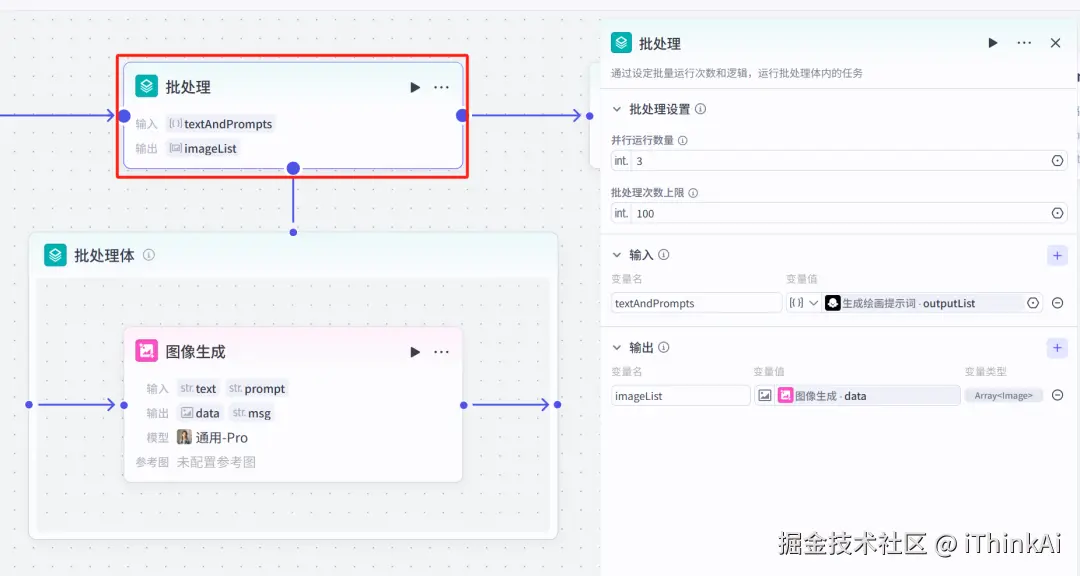Screen dimensions: 1080x576
Task: Collapse the 输出 section
Action: tap(617, 347)
